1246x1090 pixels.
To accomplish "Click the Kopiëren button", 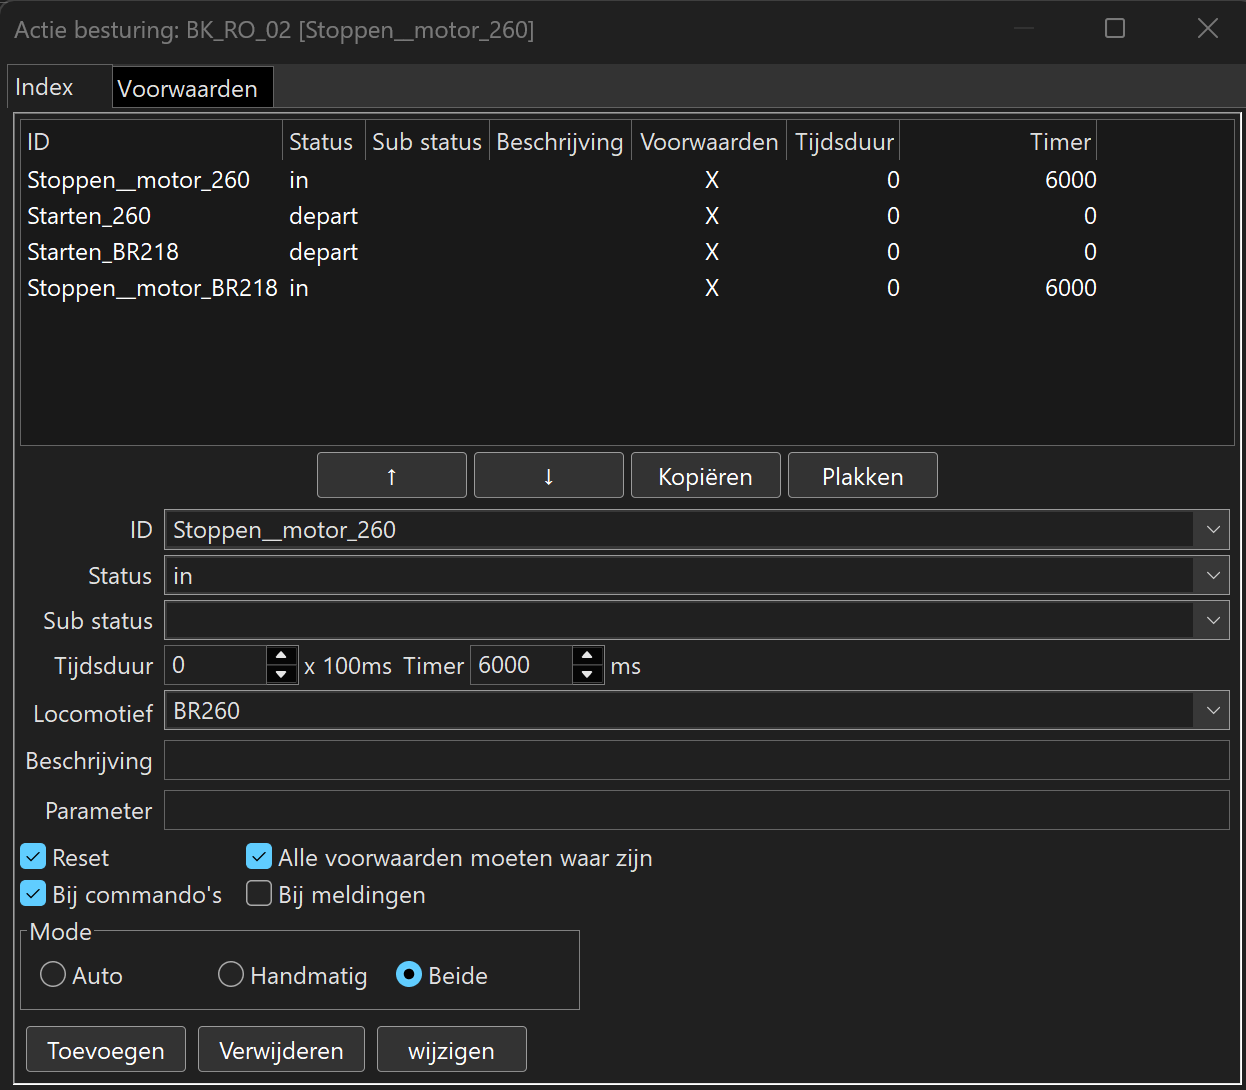I will [705, 476].
